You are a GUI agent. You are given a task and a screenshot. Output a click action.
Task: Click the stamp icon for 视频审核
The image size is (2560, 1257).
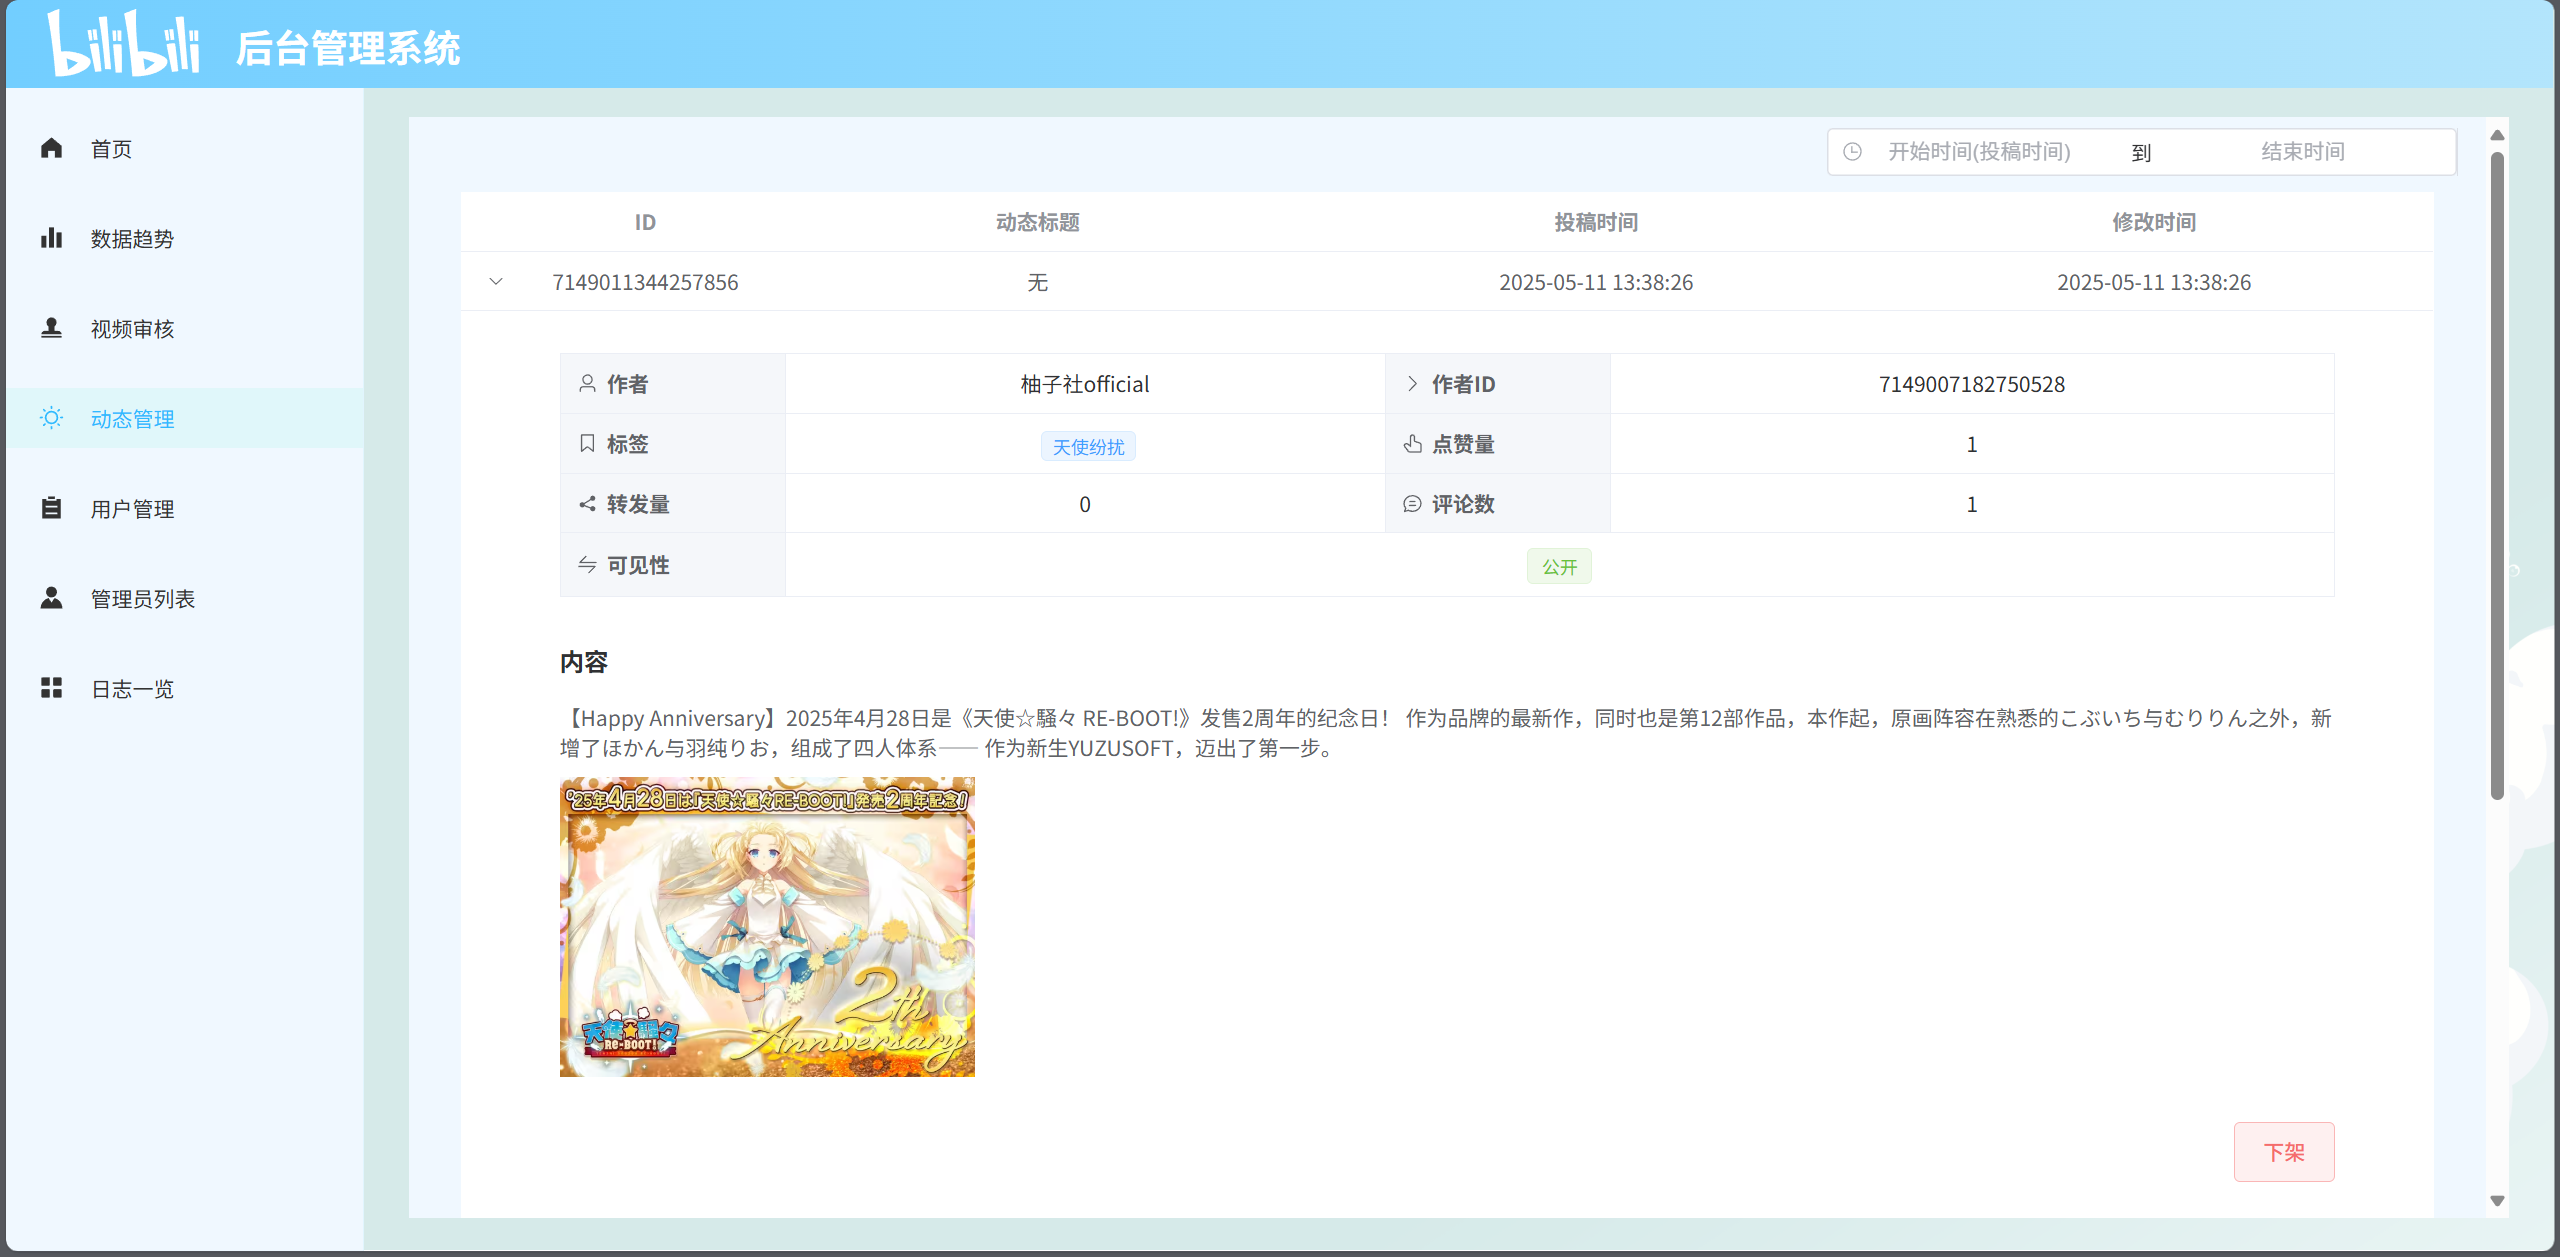52,328
